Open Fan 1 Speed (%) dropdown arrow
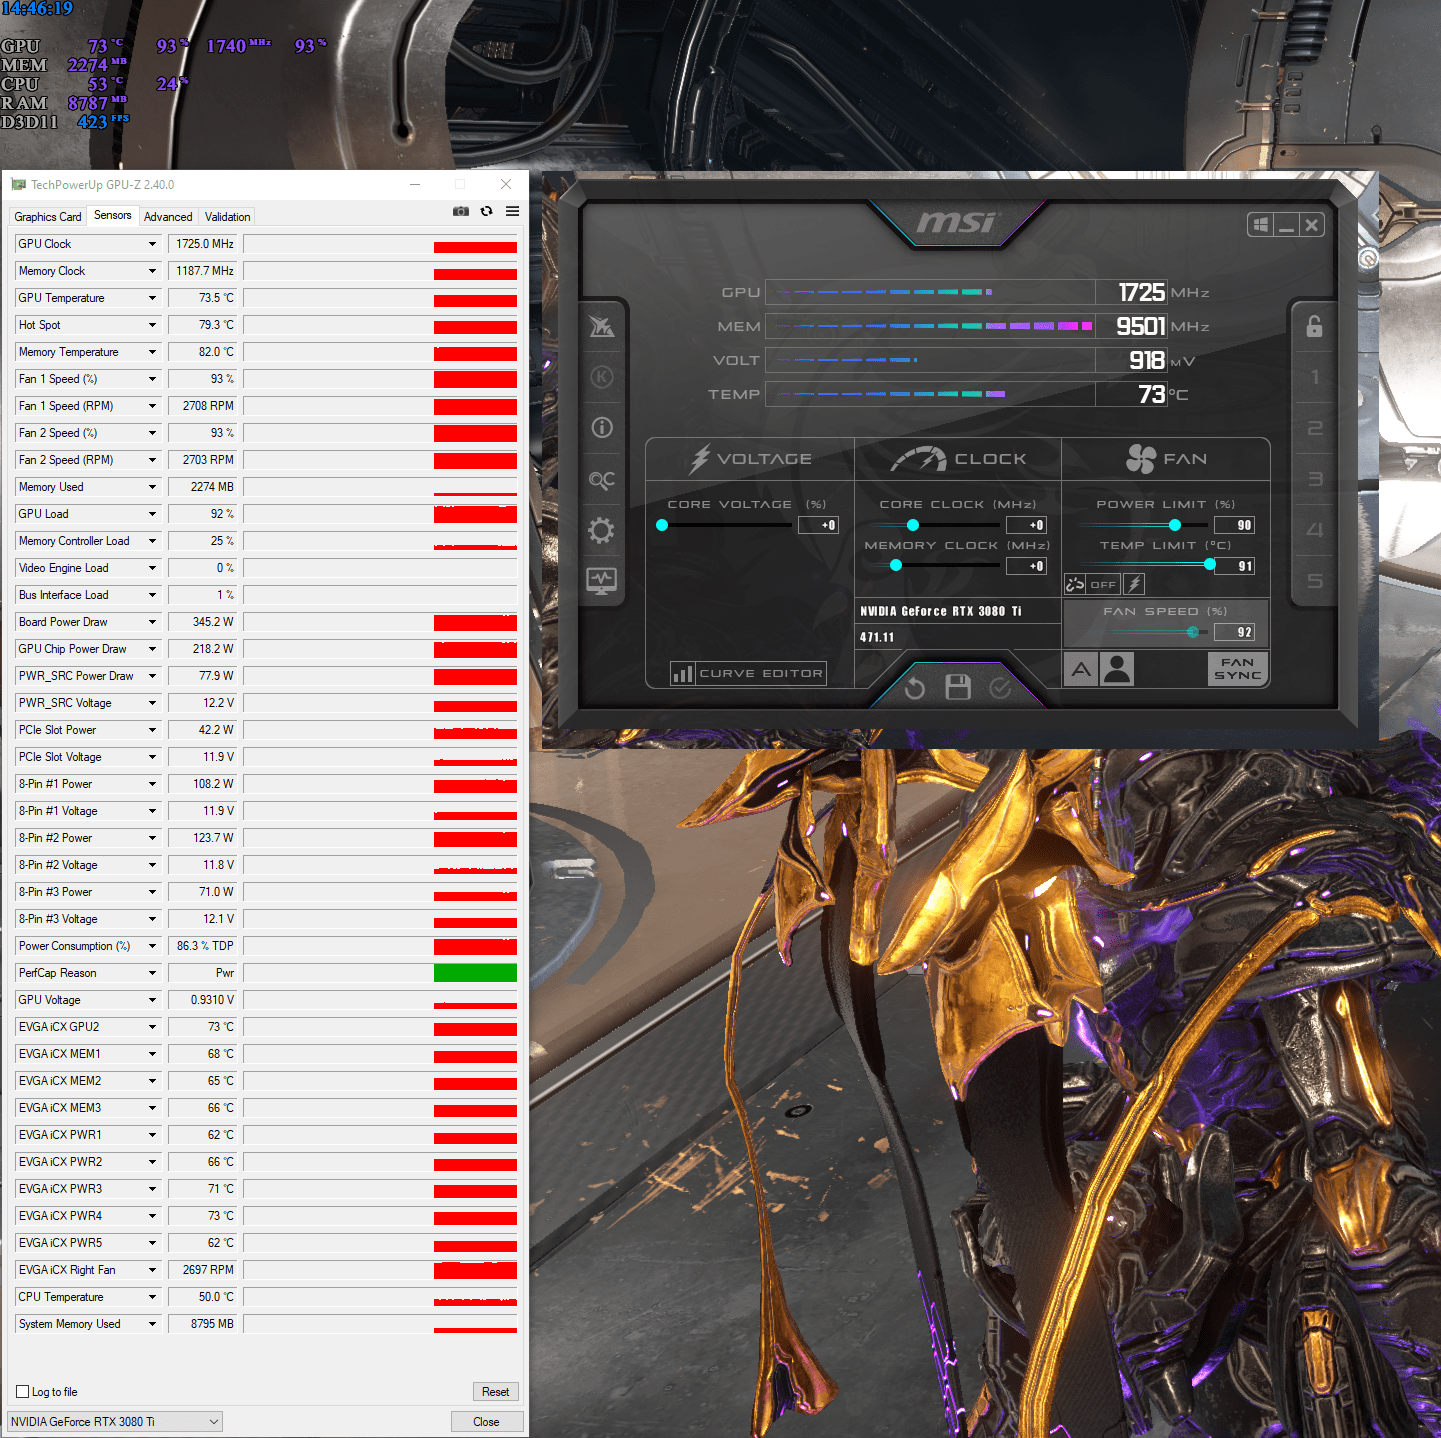This screenshot has height=1438, width=1441. point(153,379)
